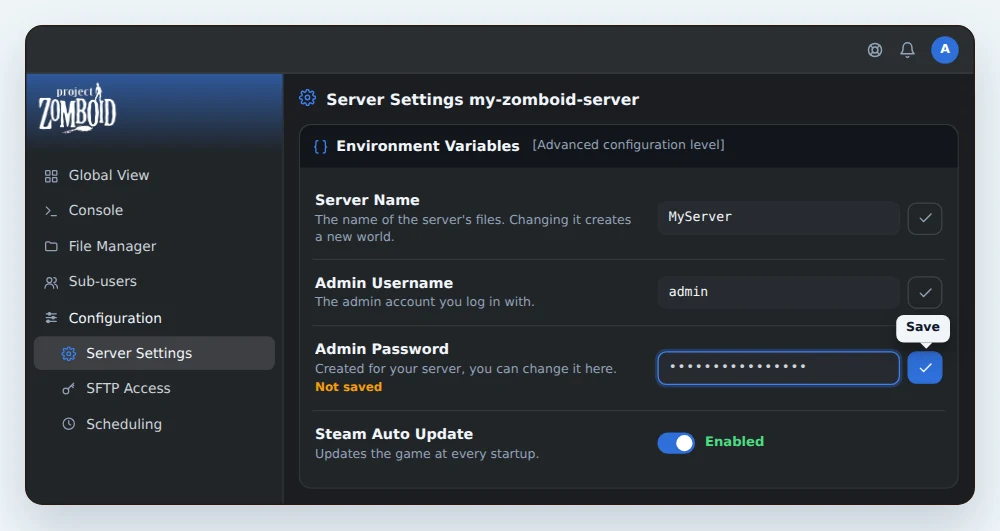
Task: Click the Console prompt icon
Action: (x=51, y=210)
